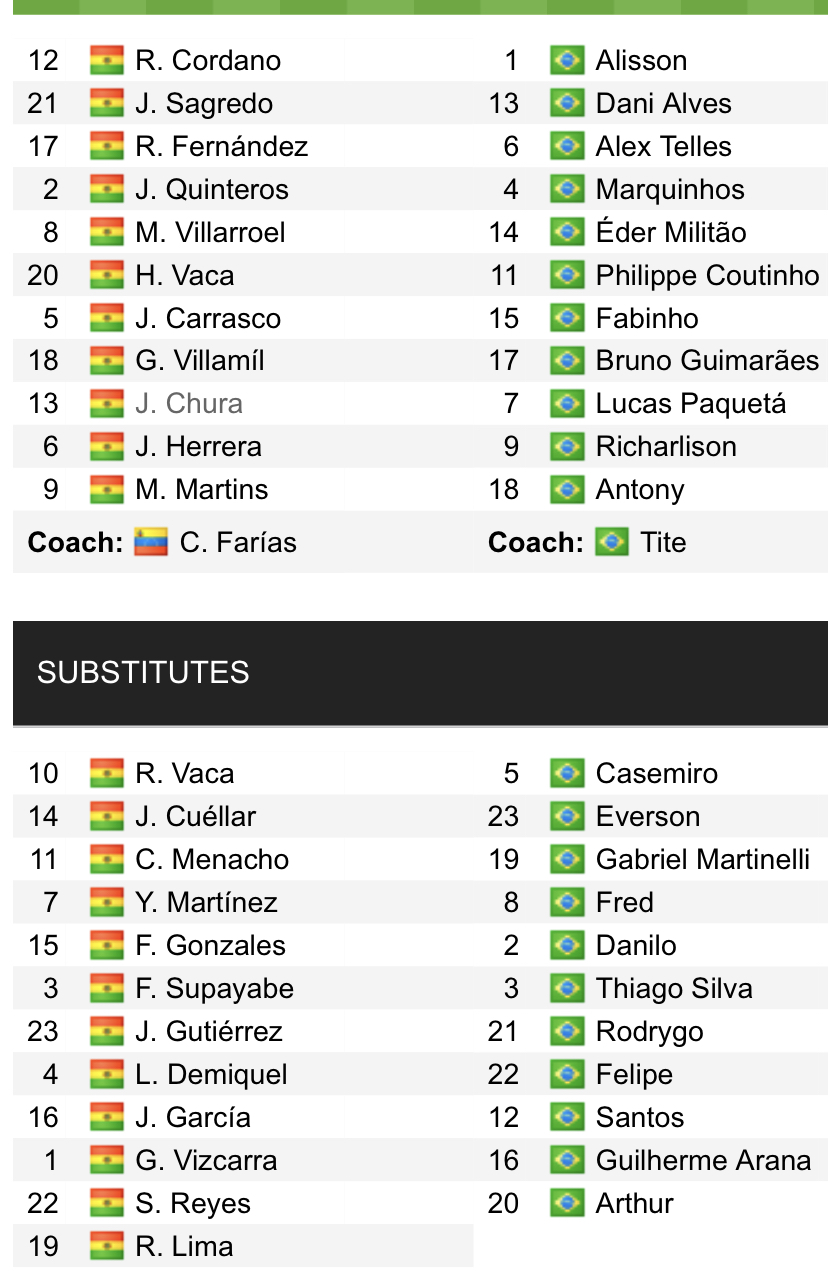828x1279 pixels.
Task: Click the flag icon beside Casemiro
Action: 567,773
